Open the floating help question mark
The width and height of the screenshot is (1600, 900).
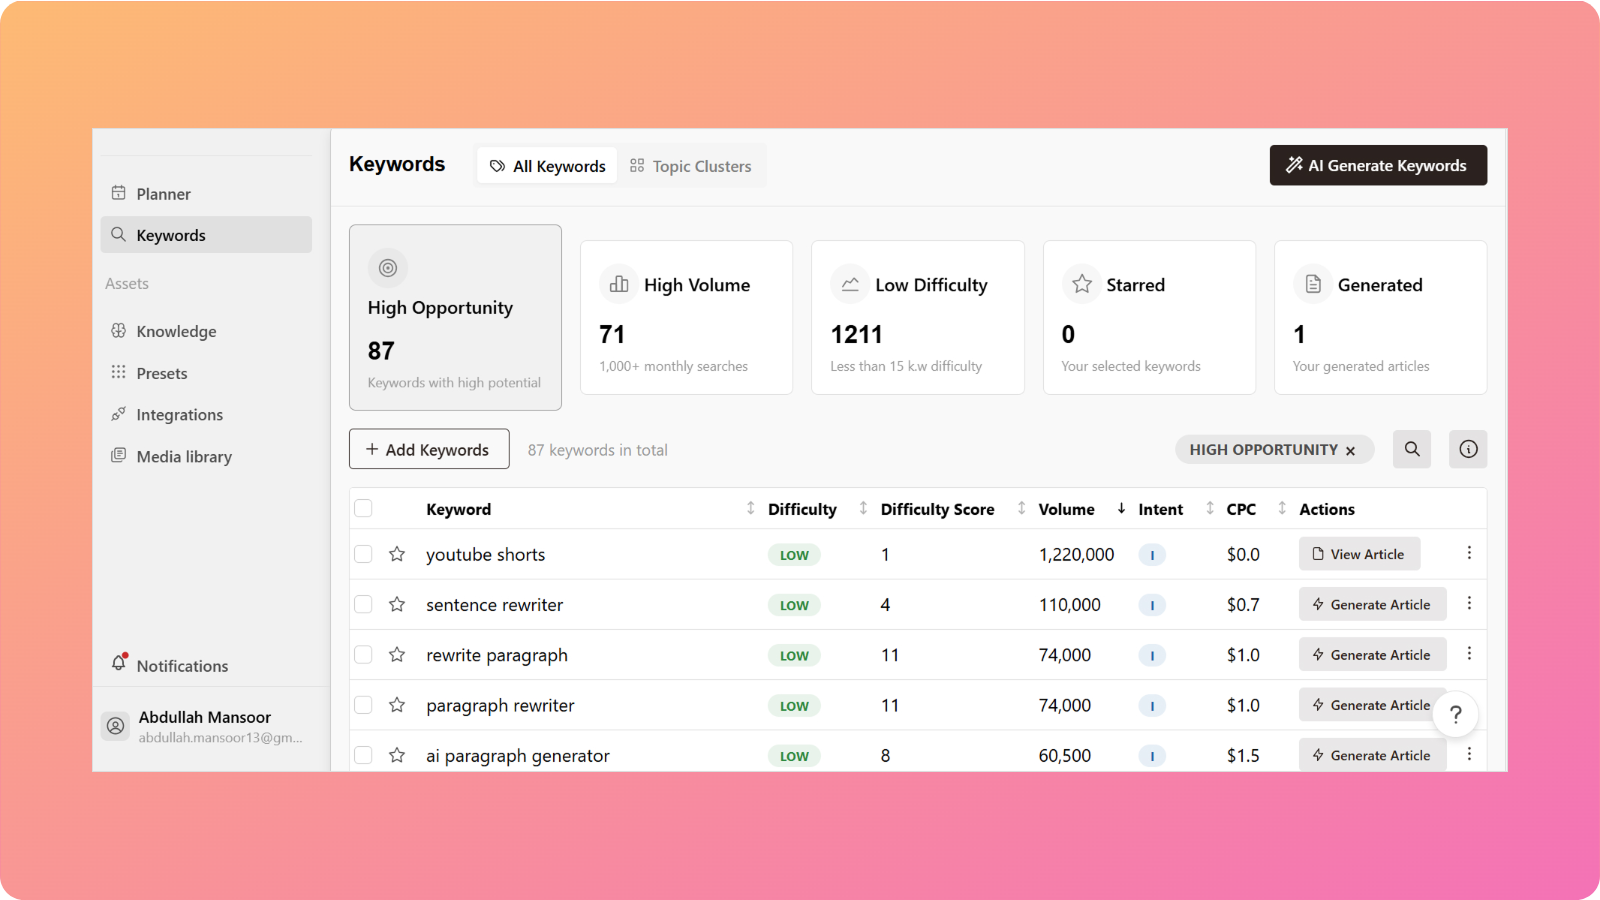pyautogui.click(x=1456, y=714)
